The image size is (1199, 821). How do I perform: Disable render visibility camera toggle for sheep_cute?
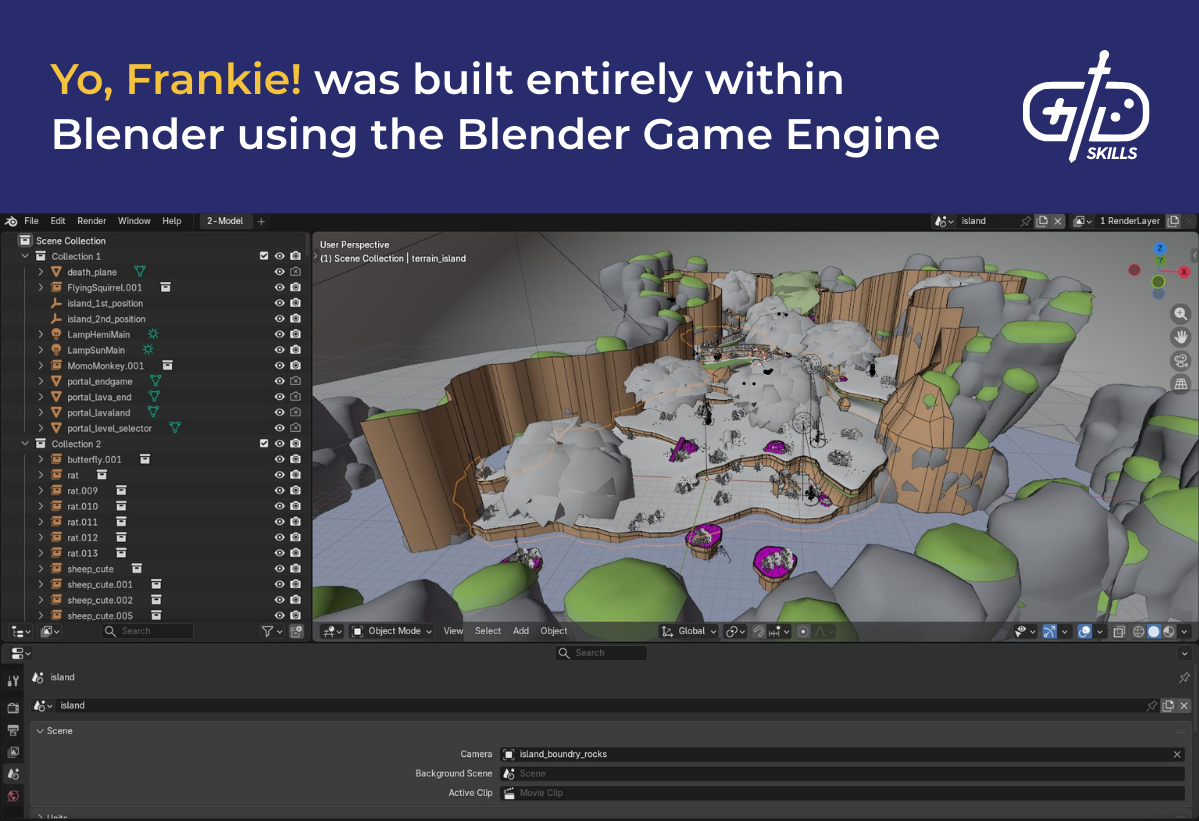(x=295, y=569)
